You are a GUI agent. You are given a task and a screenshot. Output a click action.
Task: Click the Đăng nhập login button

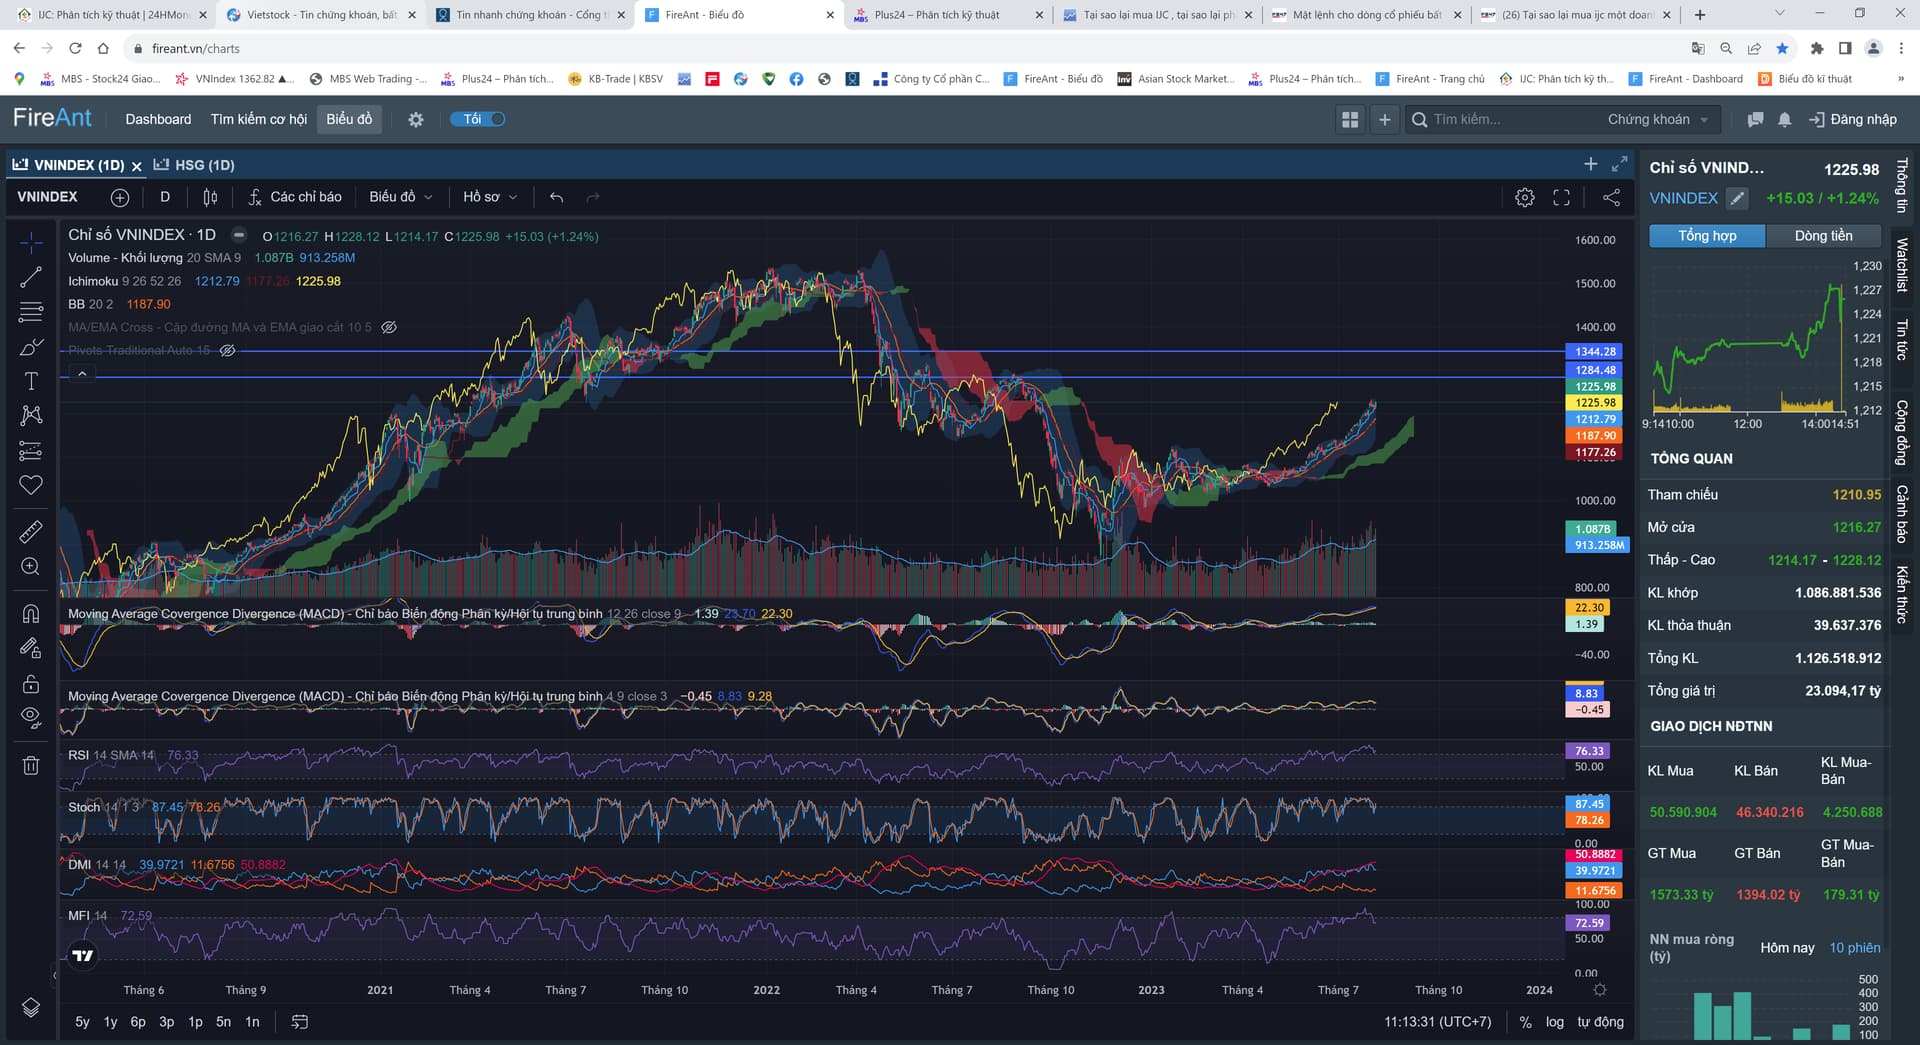[x=1853, y=119]
